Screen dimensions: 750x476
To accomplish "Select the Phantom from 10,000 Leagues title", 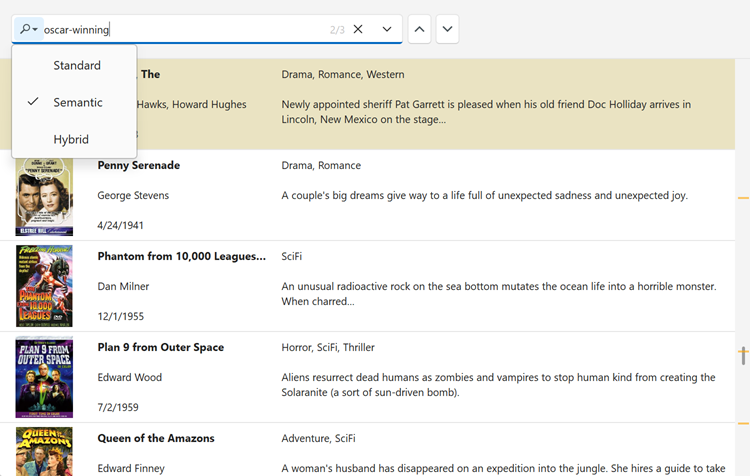I will [182, 256].
